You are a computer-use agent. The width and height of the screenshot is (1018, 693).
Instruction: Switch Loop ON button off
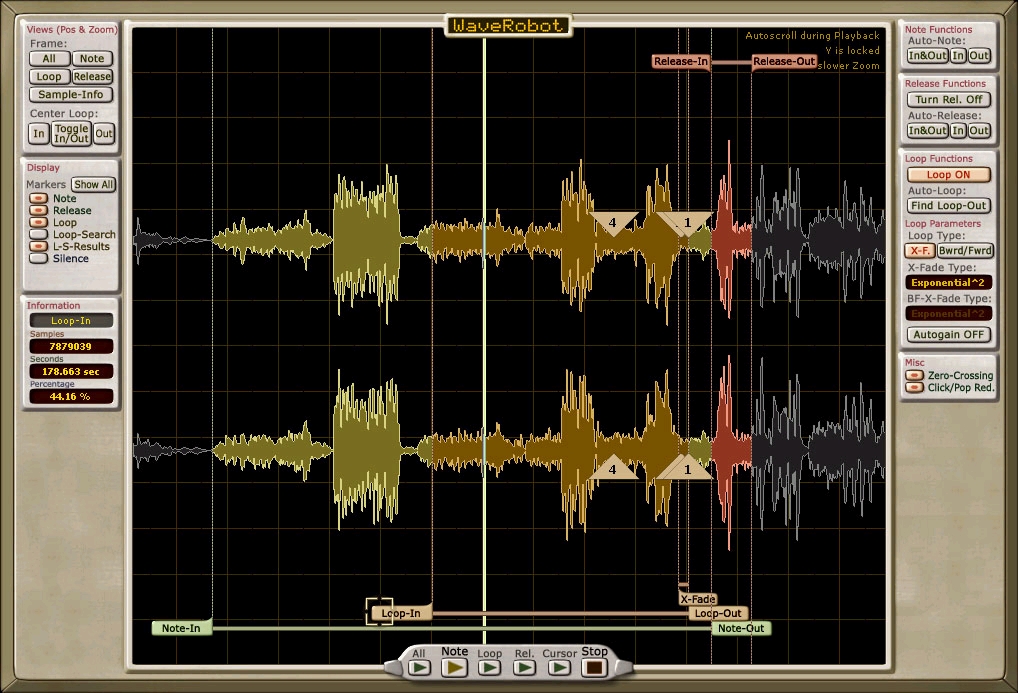[x=949, y=175]
